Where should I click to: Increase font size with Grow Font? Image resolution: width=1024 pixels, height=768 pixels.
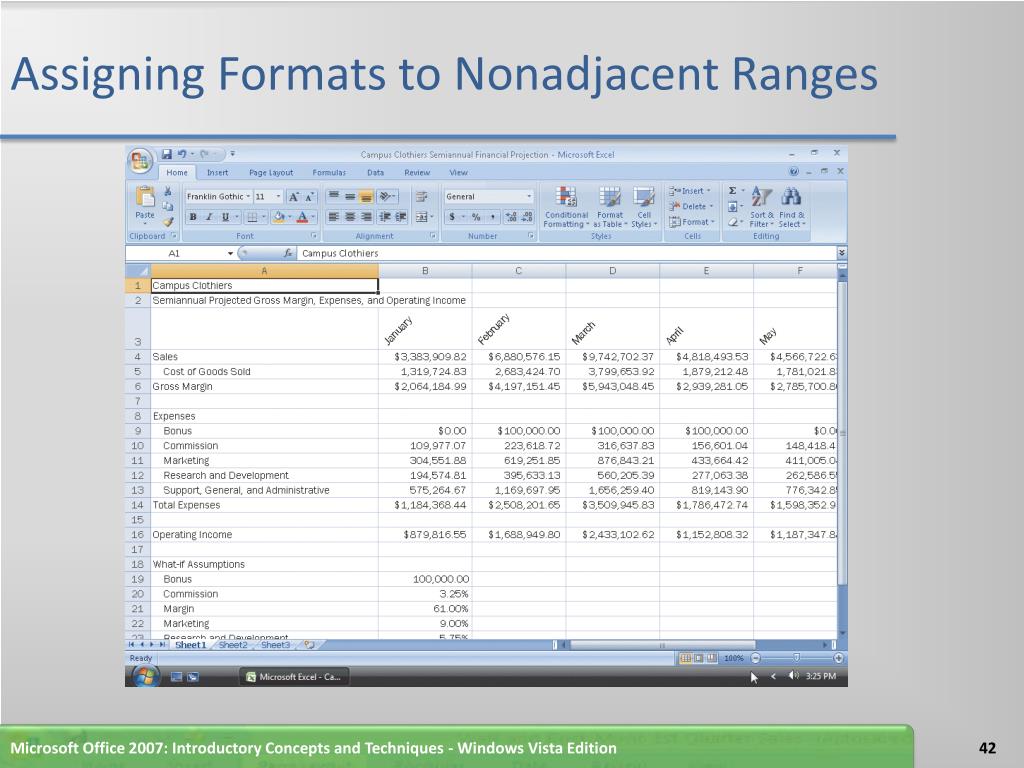(x=294, y=197)
